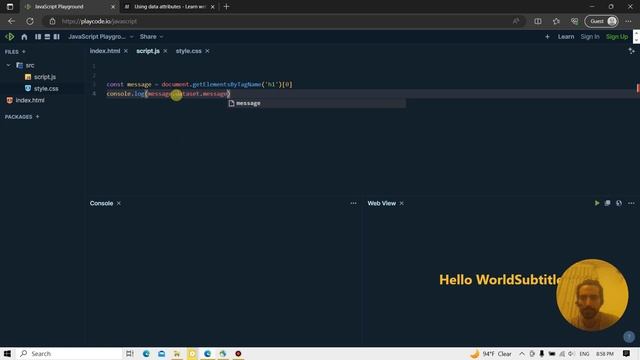Close the Console panel
This screenshot has height=360, width=640.
[119, 203]
